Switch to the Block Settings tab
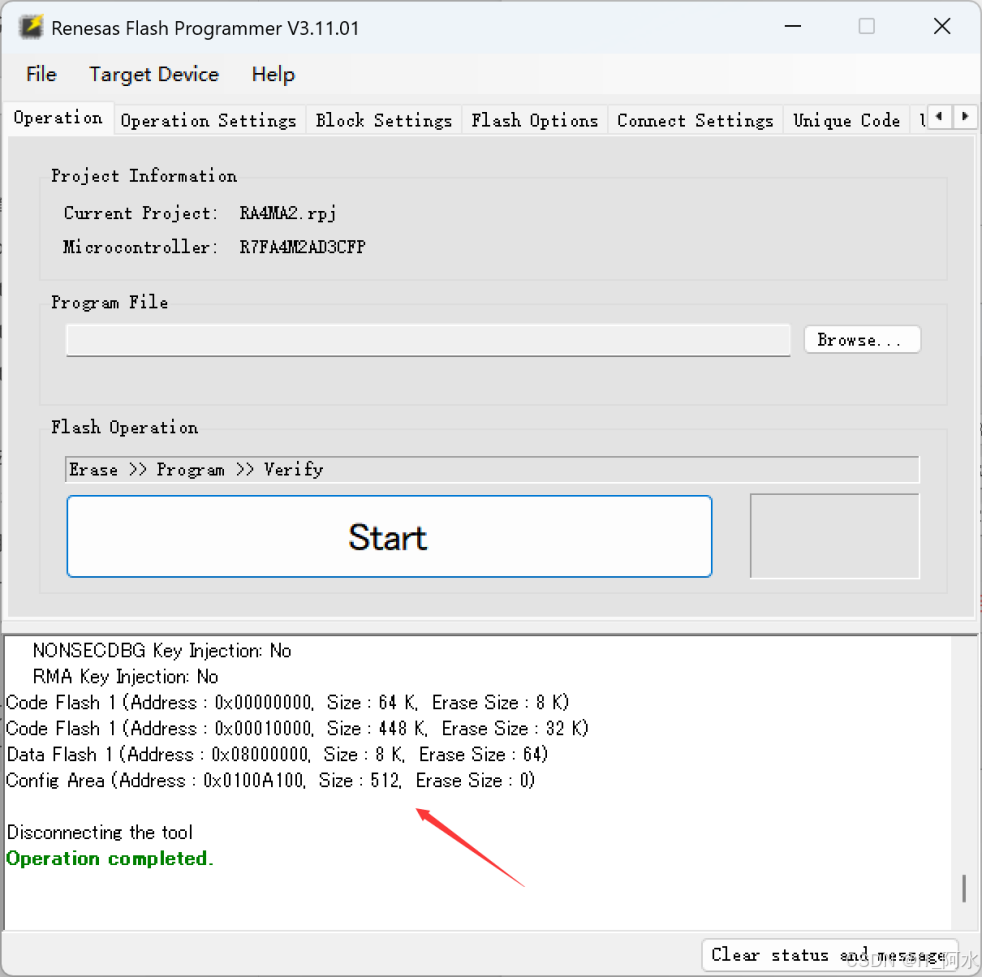This screenshot has width=983, height=978. click(383, 120)
